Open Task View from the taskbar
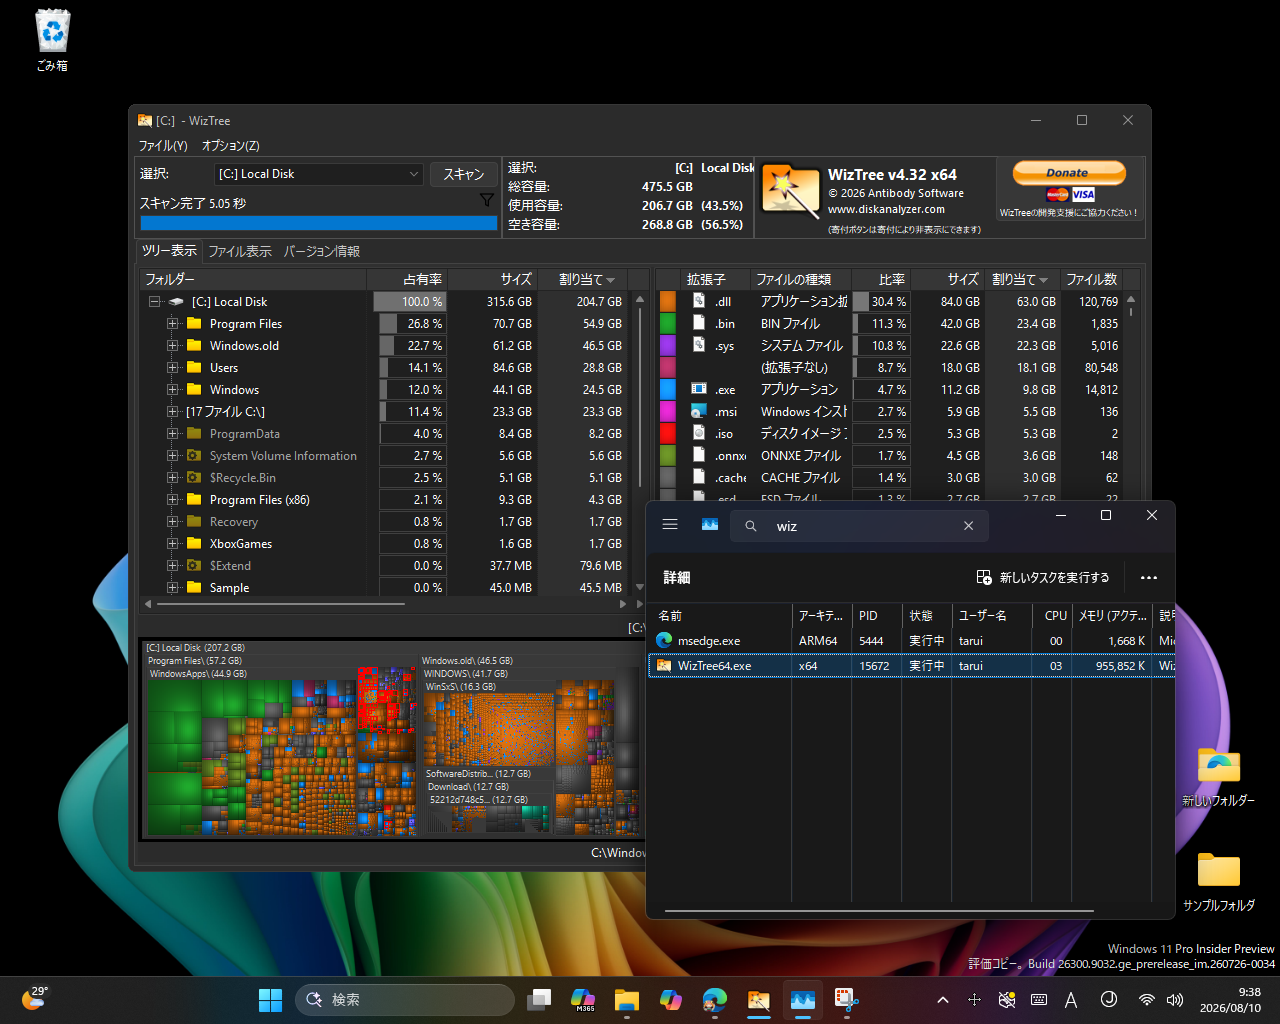1280x1024 pixels. point(540,999)
